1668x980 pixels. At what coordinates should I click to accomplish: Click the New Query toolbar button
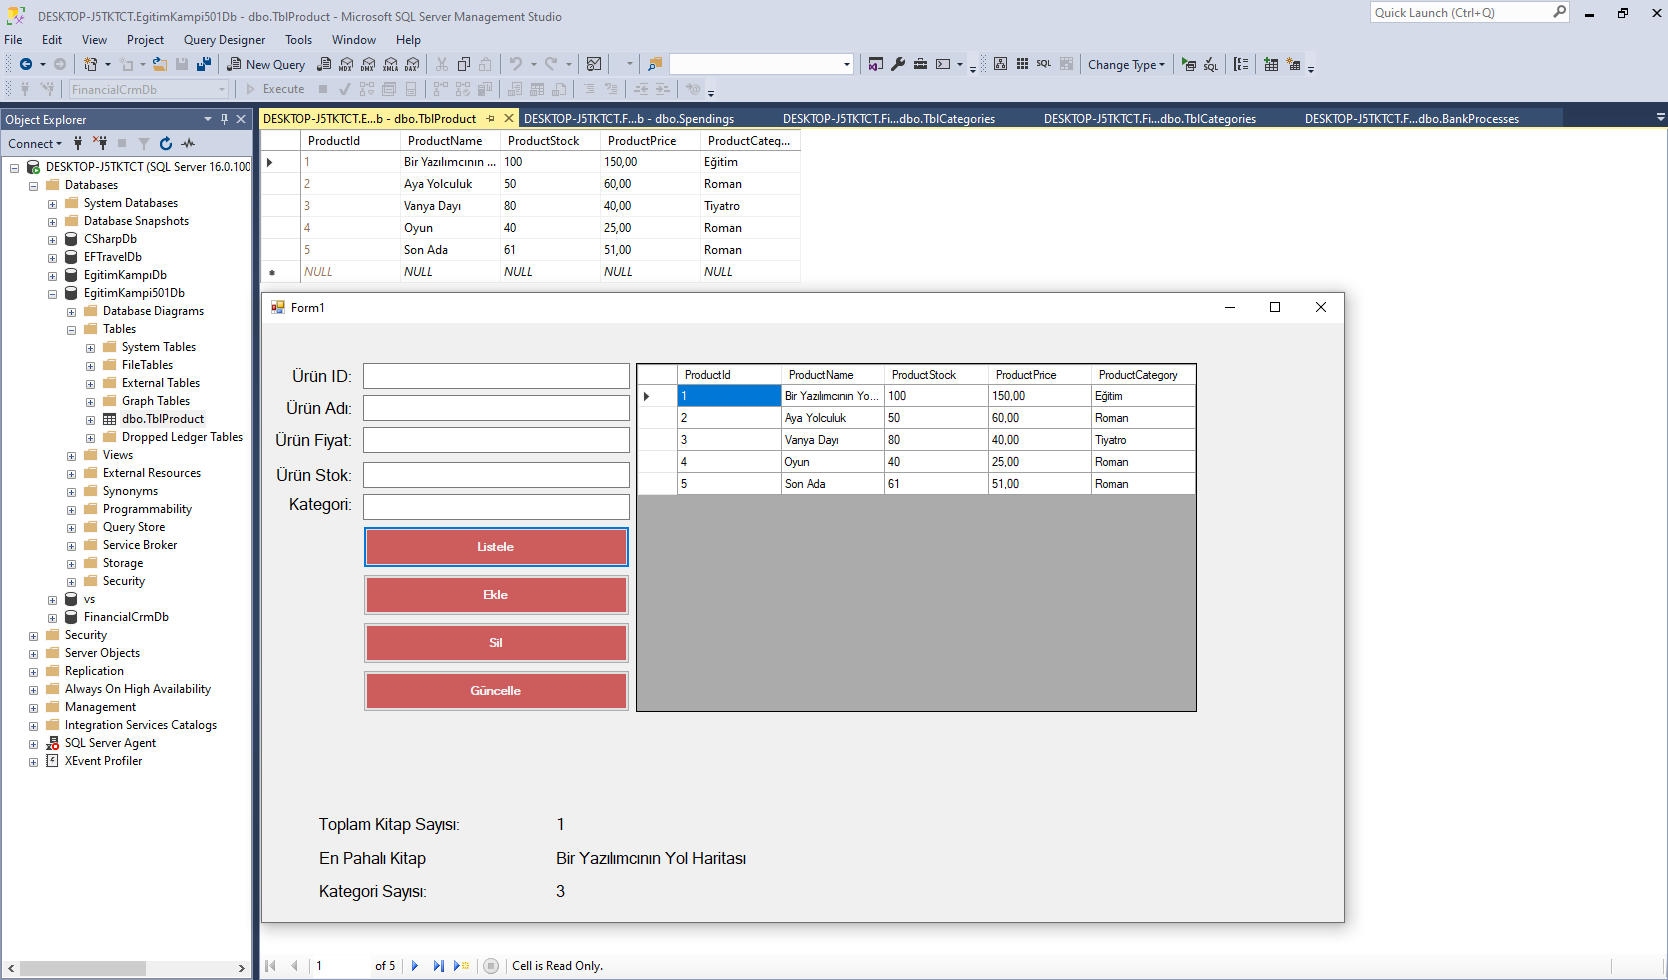(x=266, y=64)
